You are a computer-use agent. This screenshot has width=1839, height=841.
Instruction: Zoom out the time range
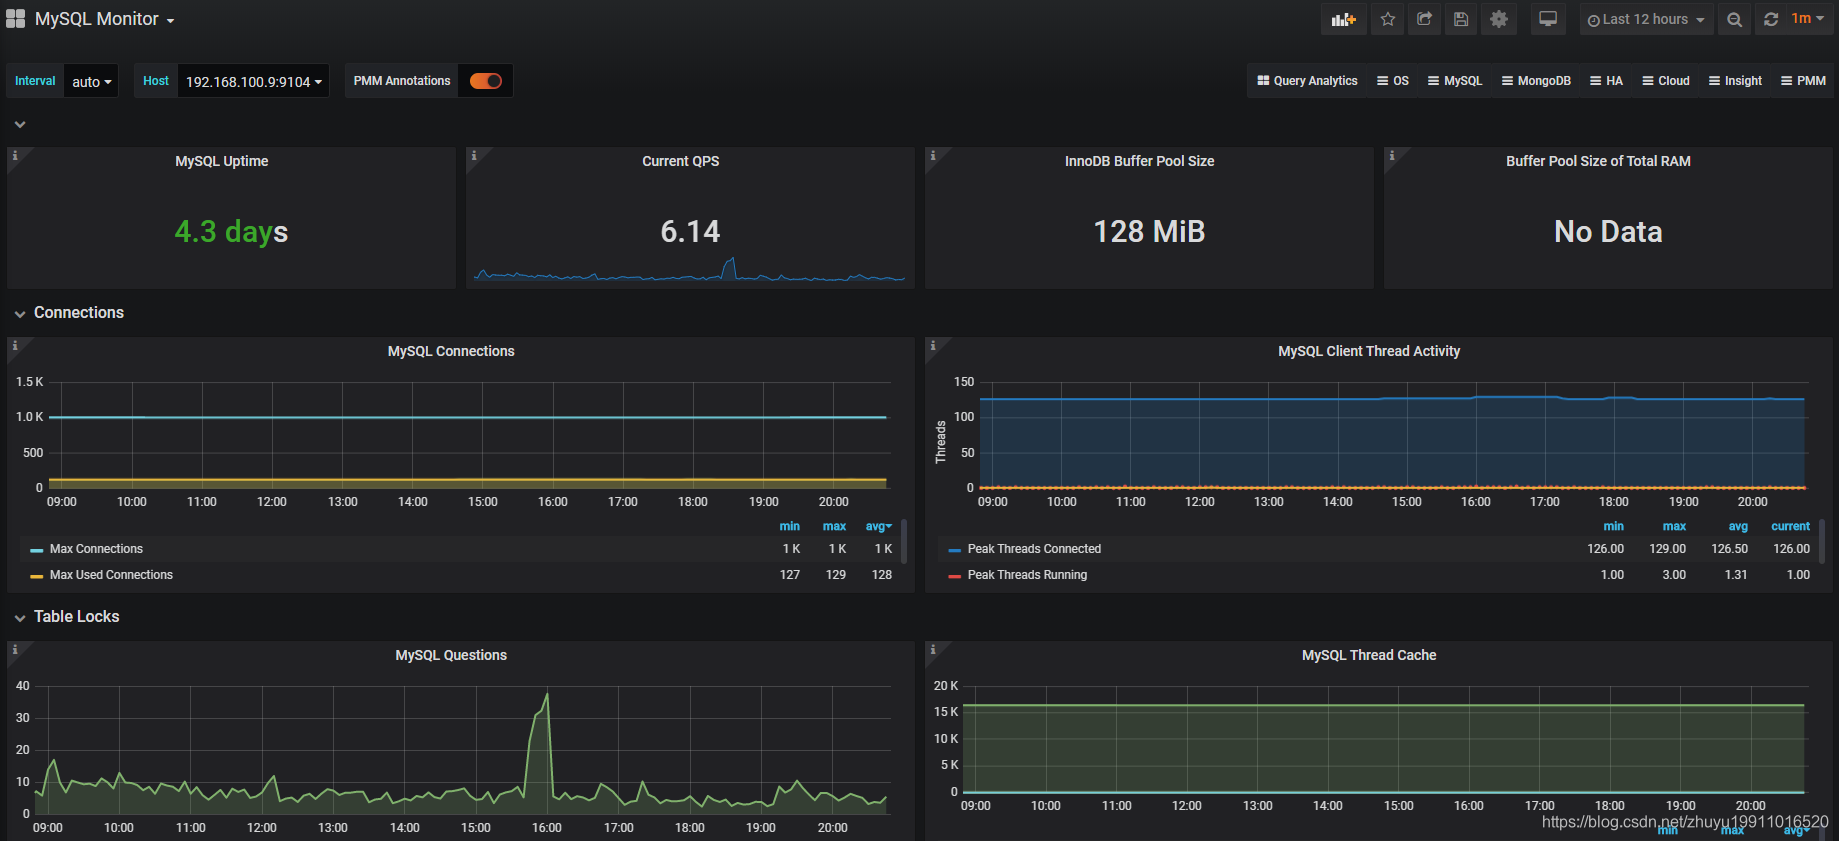(x=1734, y=19)
